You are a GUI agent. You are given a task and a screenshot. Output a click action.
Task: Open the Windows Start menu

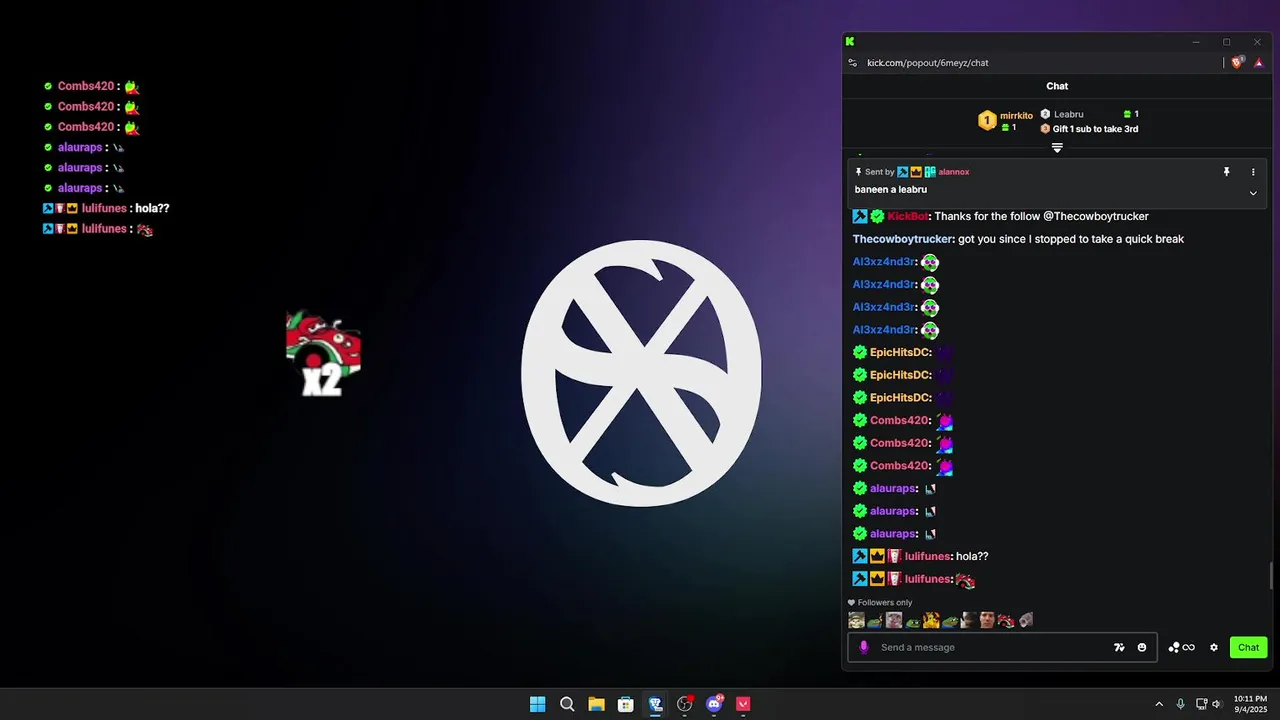pos(538,704)
